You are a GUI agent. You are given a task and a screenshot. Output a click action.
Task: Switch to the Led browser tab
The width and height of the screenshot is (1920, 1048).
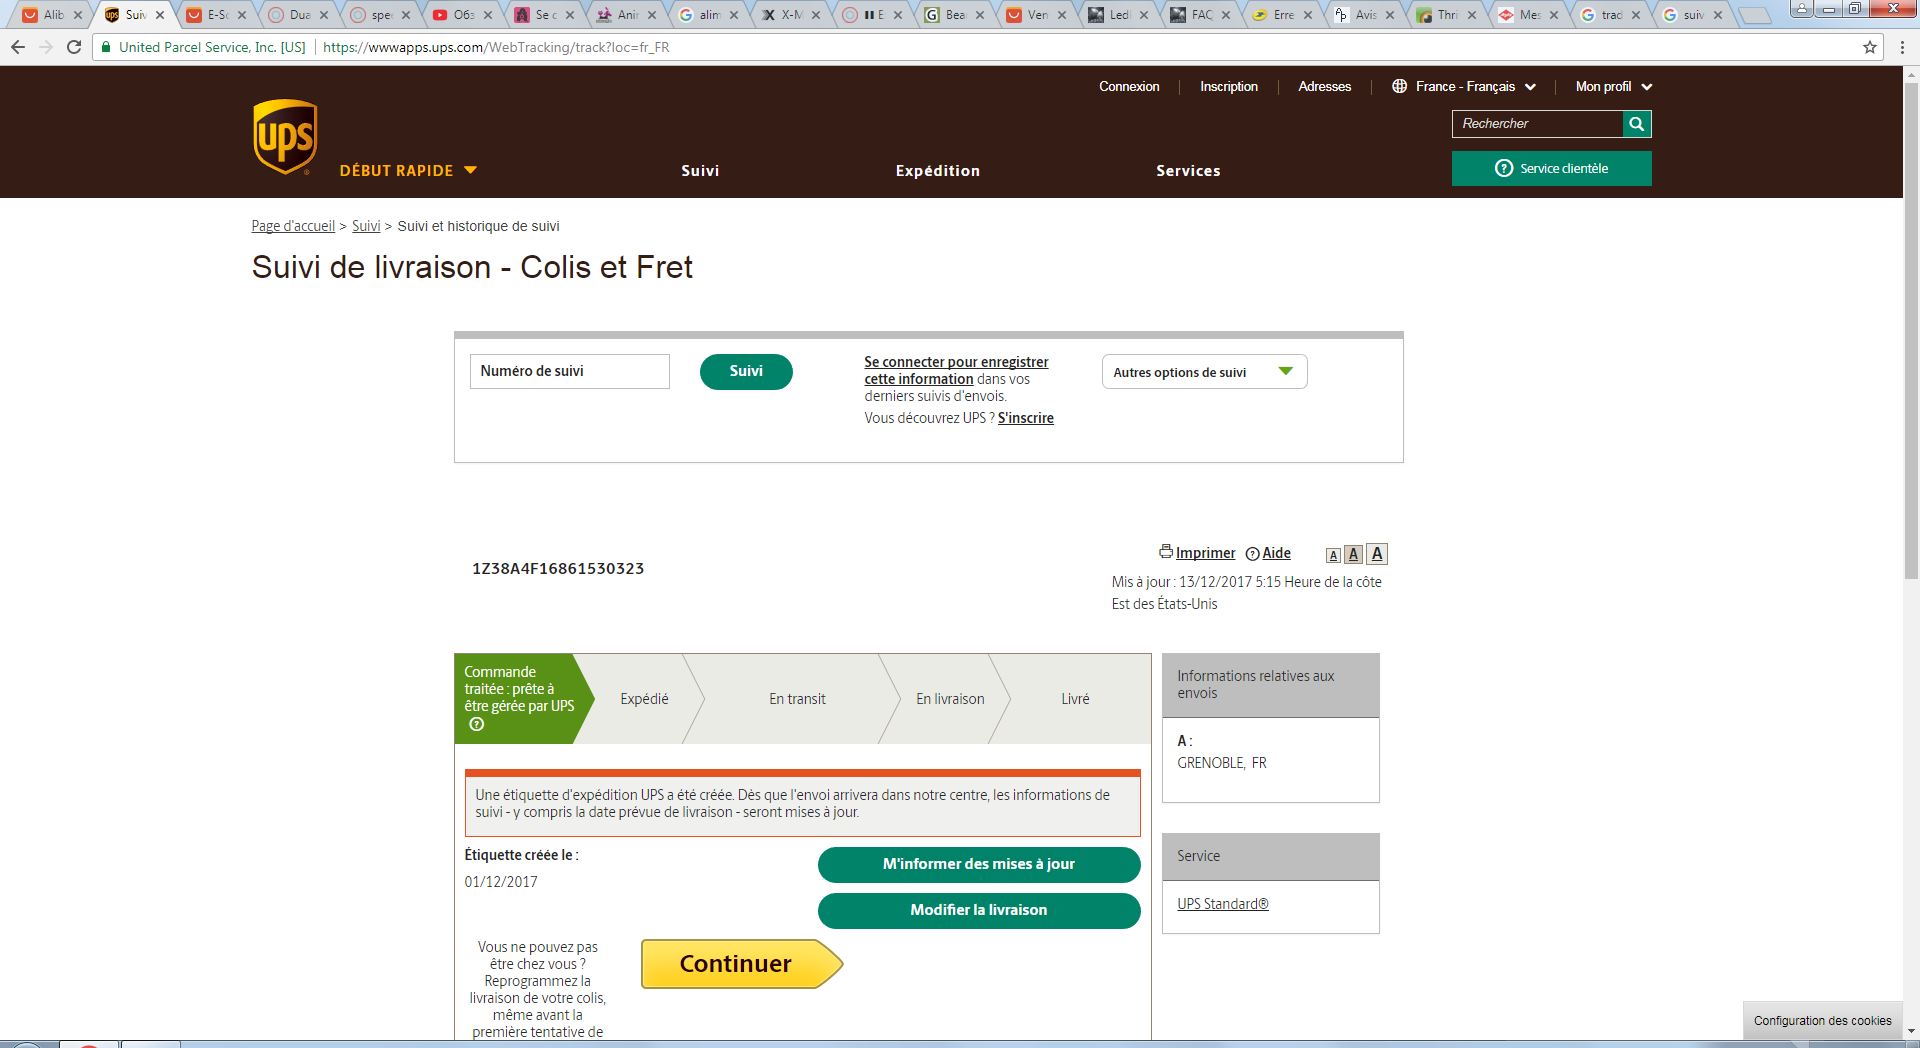1120,15
